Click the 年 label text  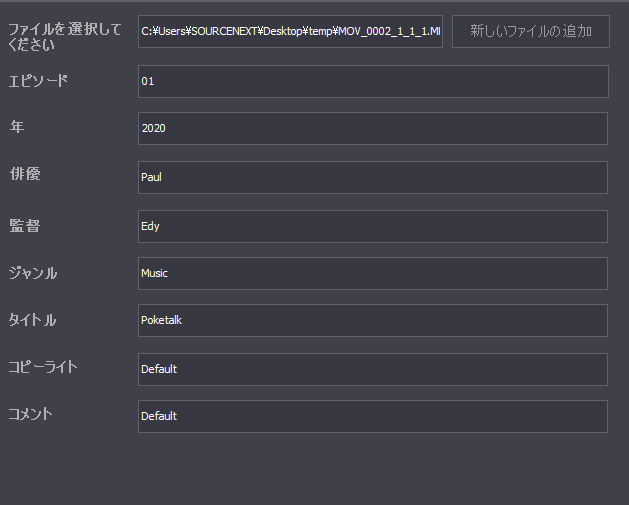click(x=17, y=127)
